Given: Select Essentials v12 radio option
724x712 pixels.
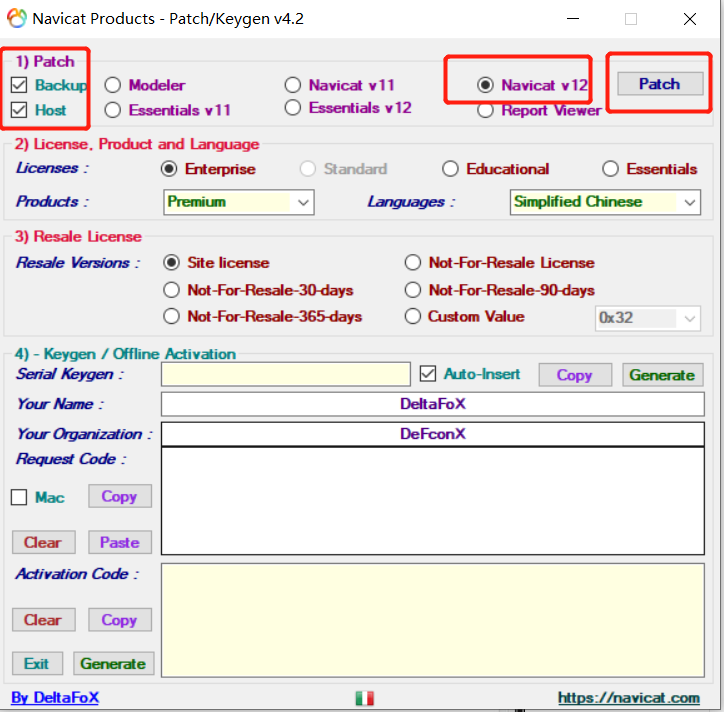Looking at the screenshot, I should 293,108.
